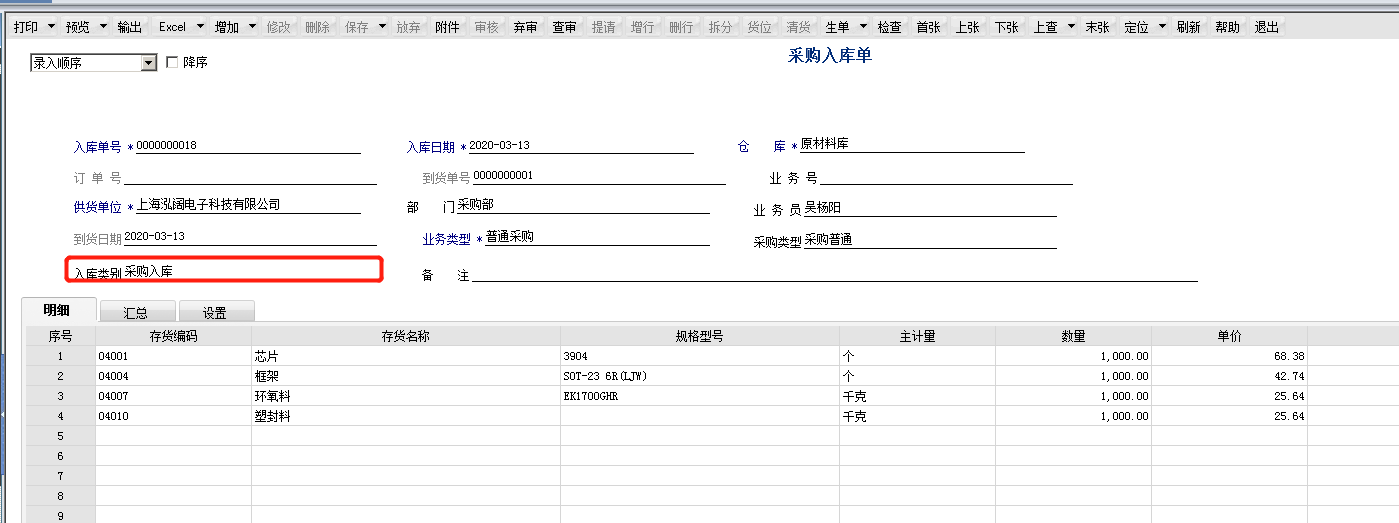This screenshot has height=523, width=1399.
Task: Click the empty 备注 remarks field
Action: [835, 274]
